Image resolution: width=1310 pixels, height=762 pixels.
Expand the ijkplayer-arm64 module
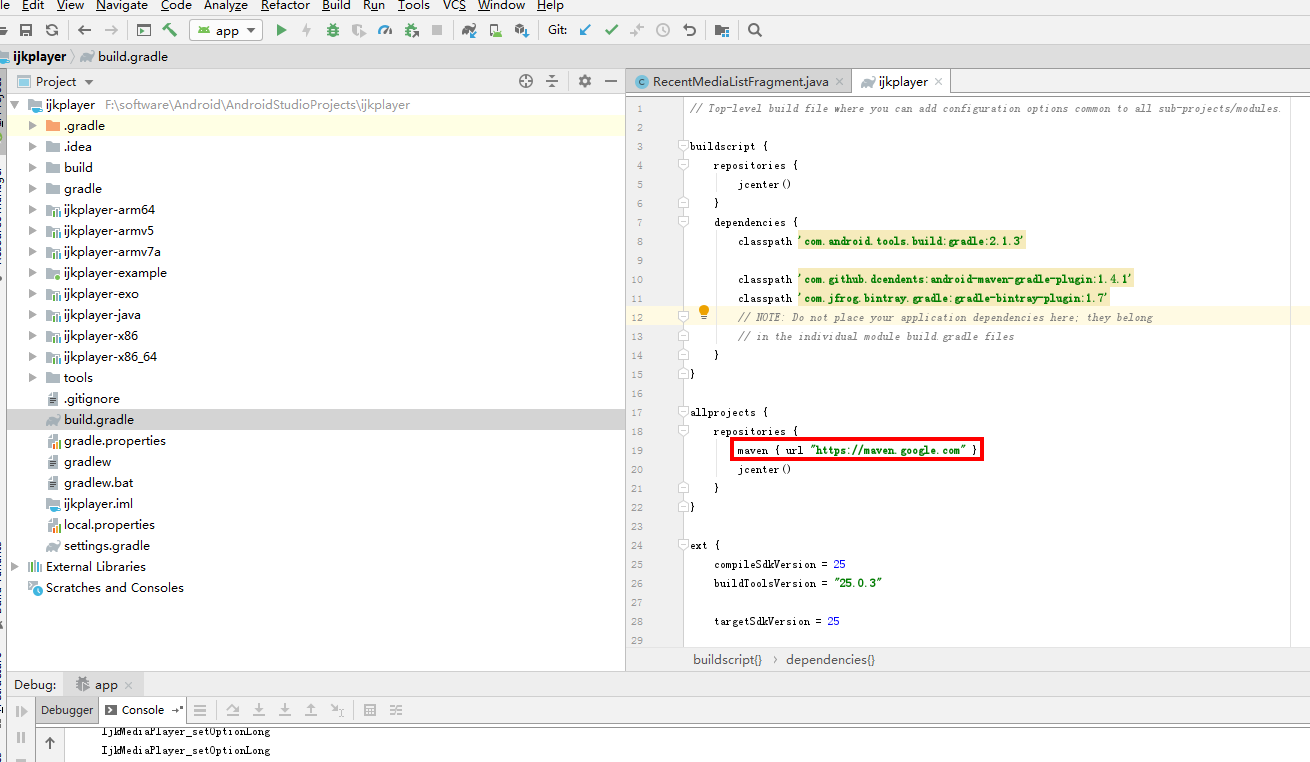[x=33, y=210]
